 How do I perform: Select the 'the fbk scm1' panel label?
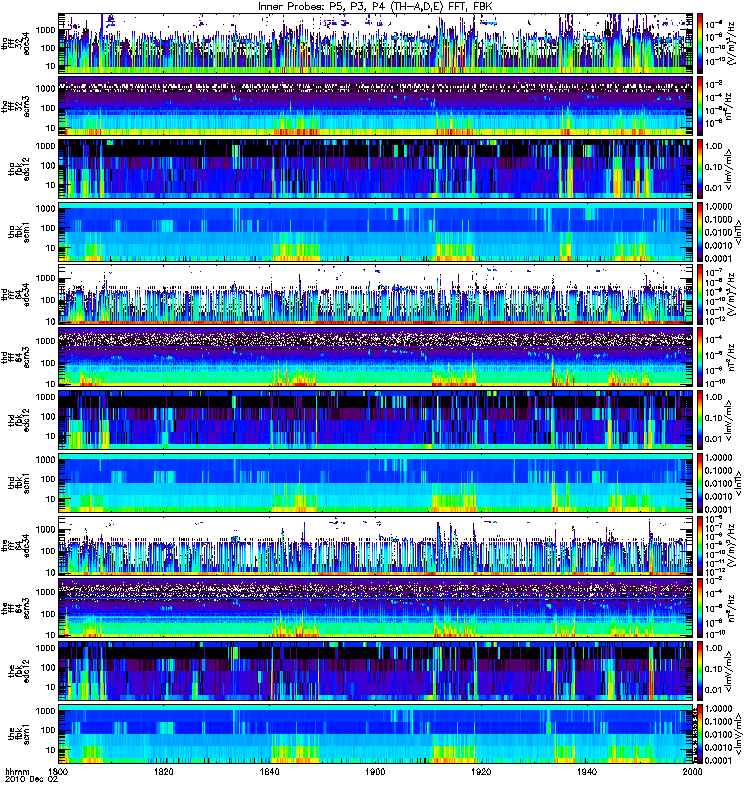pos(19,734)
